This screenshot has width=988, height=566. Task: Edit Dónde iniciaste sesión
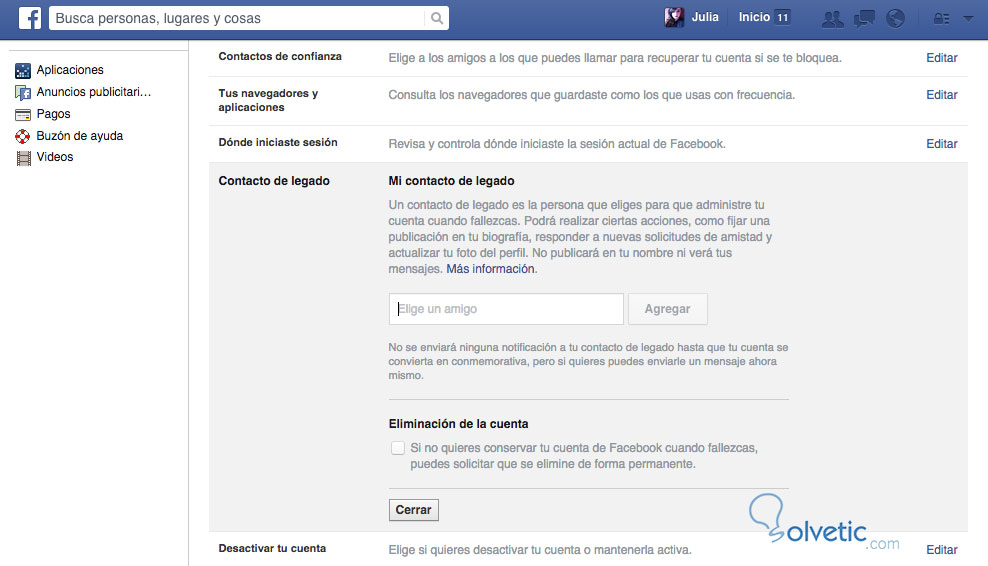[x=941, y=144]
